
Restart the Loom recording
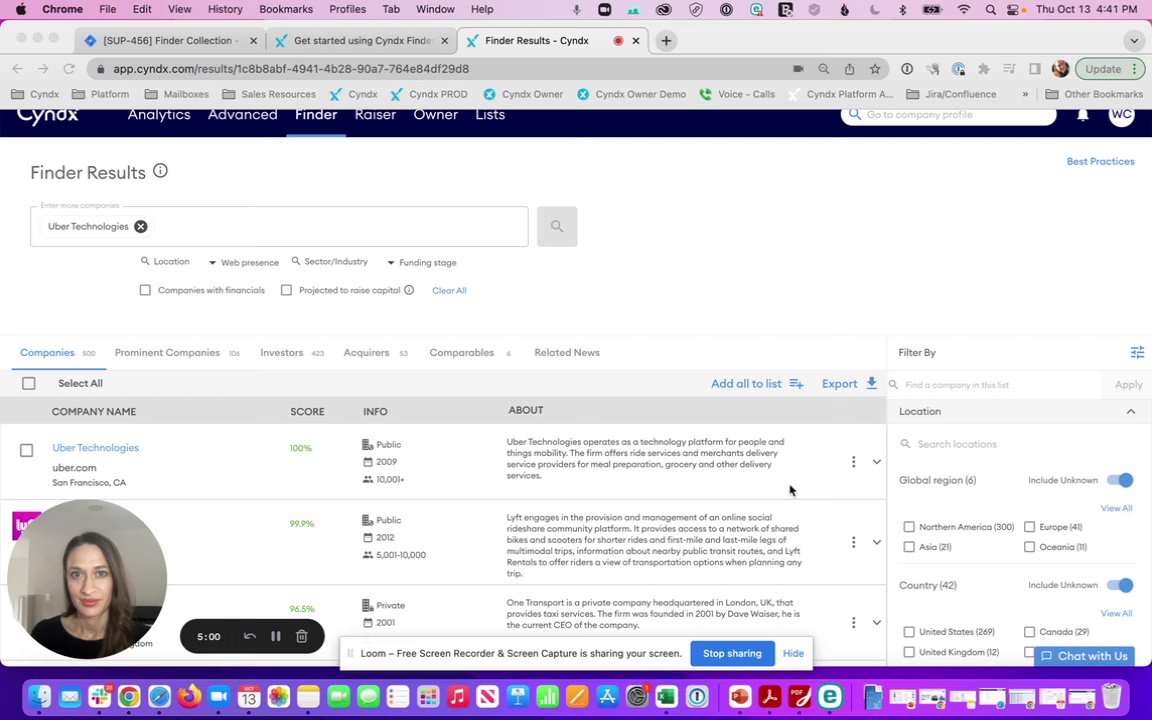(250, 636)
